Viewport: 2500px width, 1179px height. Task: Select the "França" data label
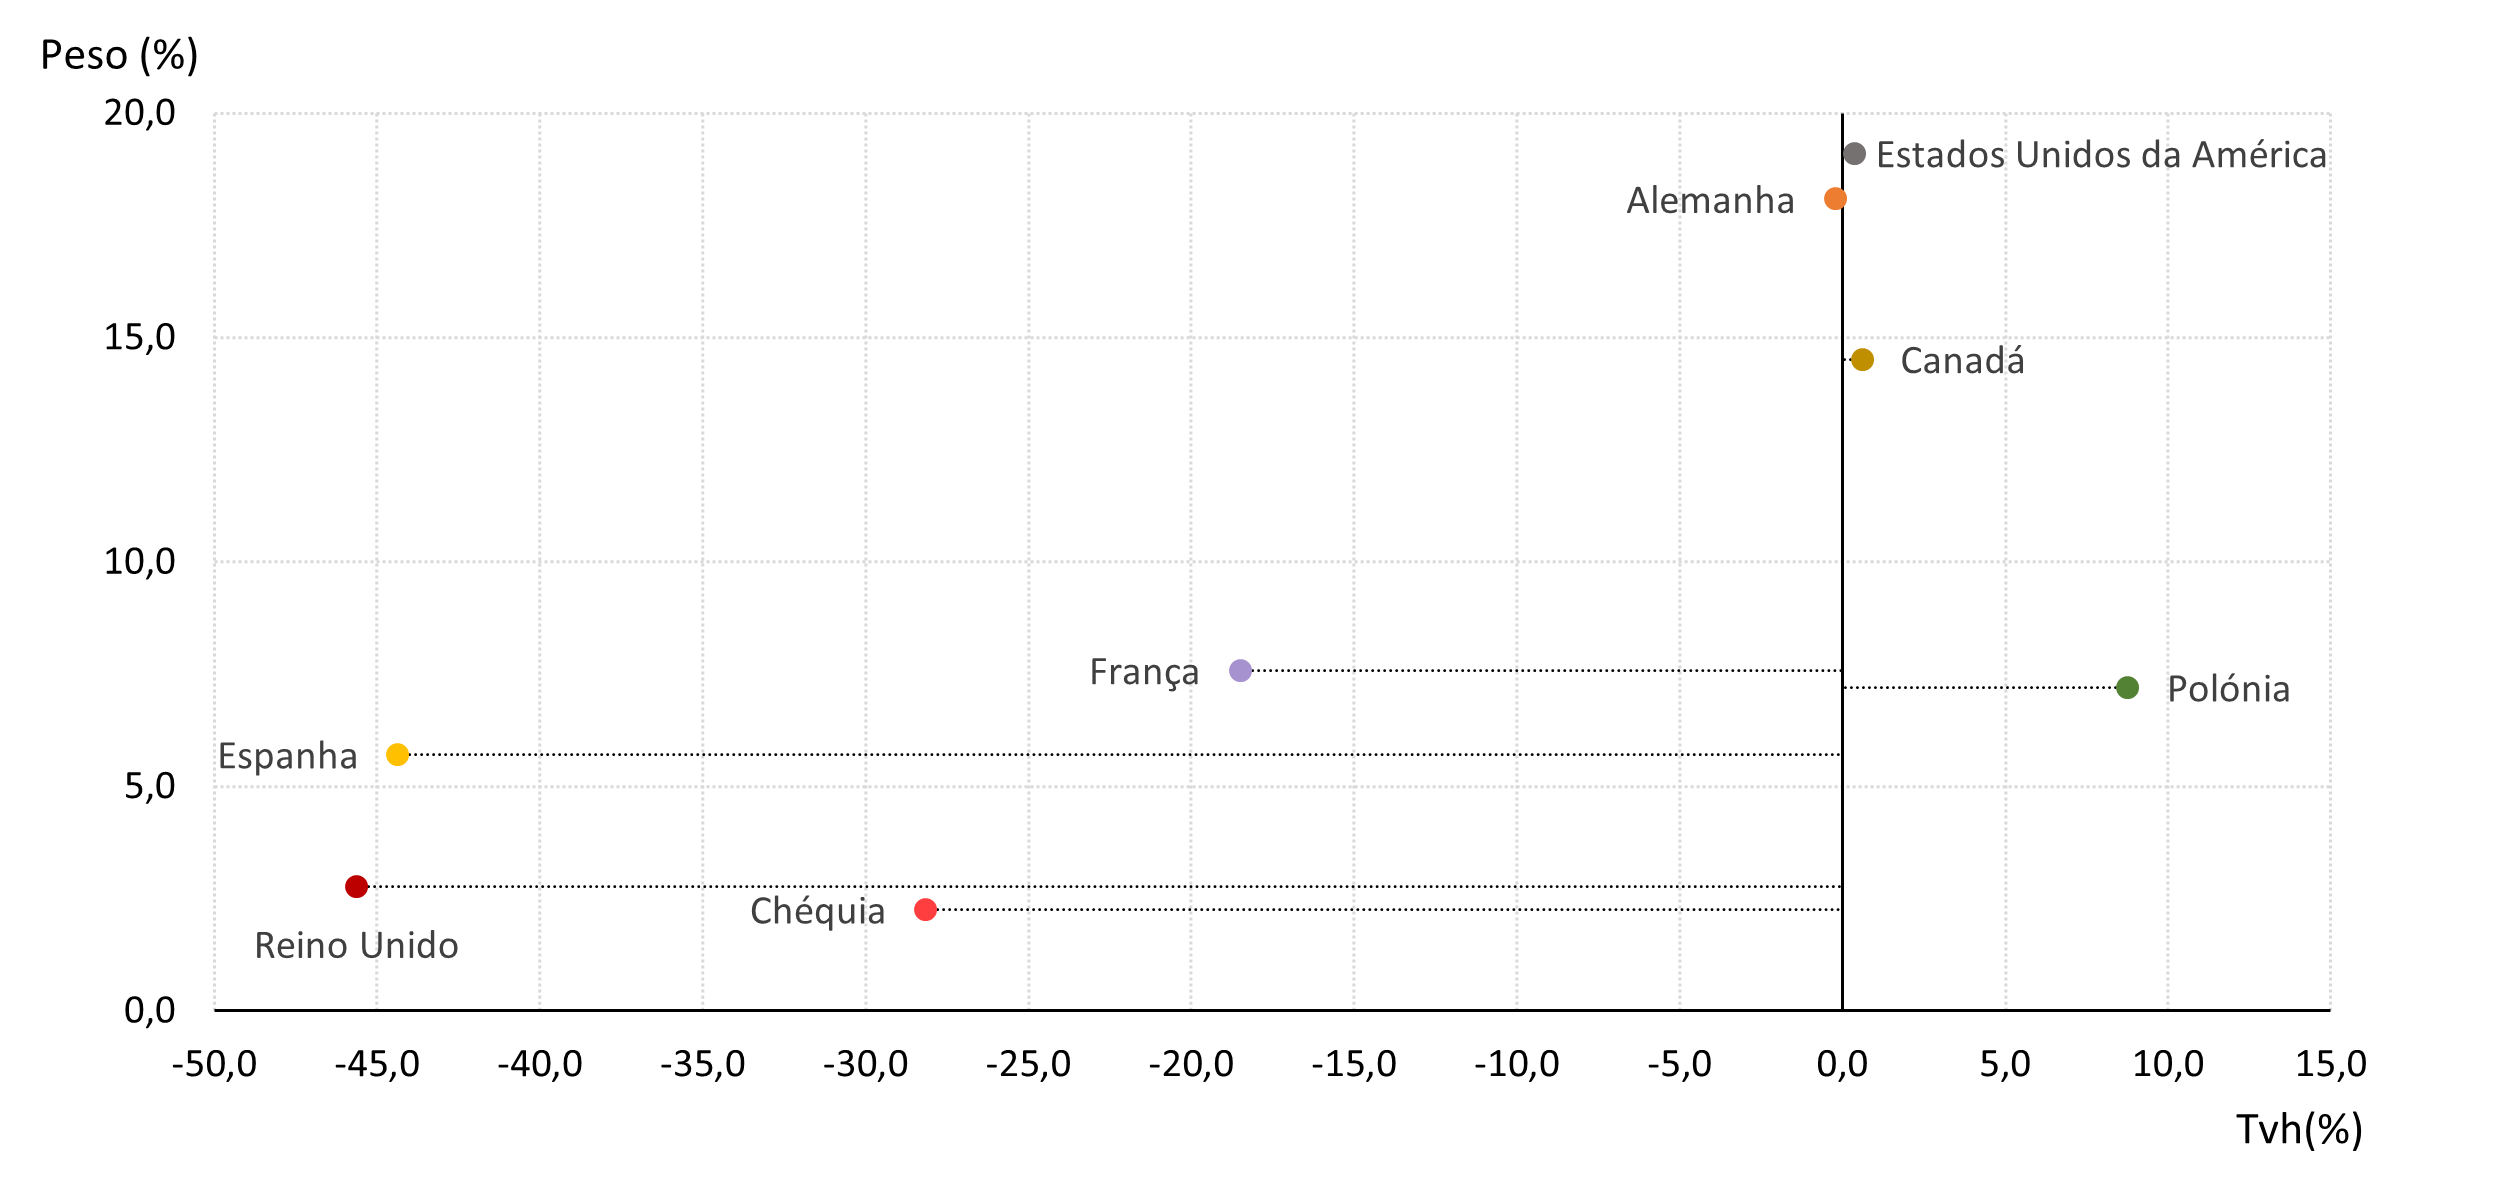(1144, 673)
